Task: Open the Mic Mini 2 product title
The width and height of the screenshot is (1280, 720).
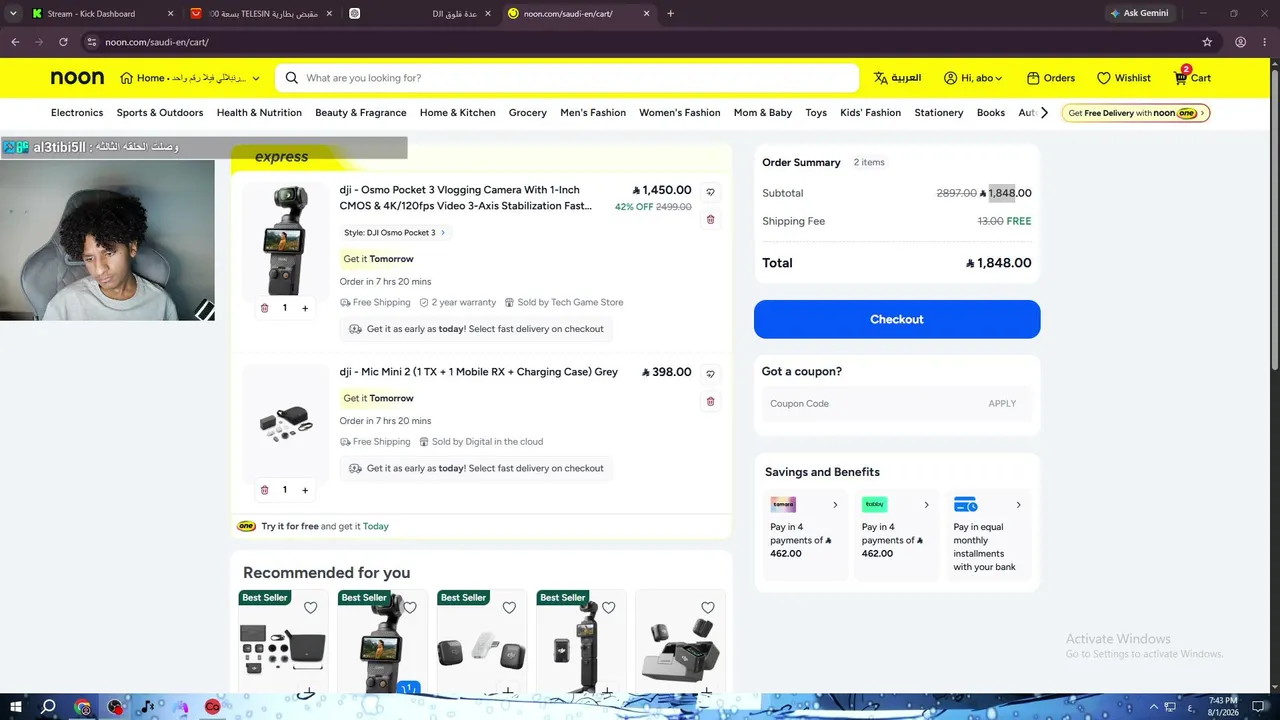Action: click(479, 372)
